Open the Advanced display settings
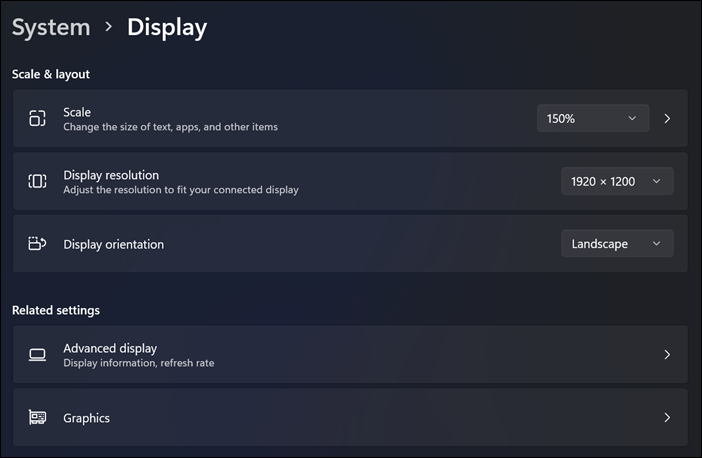This screenshot has width=702, height=458. [110, 348]
